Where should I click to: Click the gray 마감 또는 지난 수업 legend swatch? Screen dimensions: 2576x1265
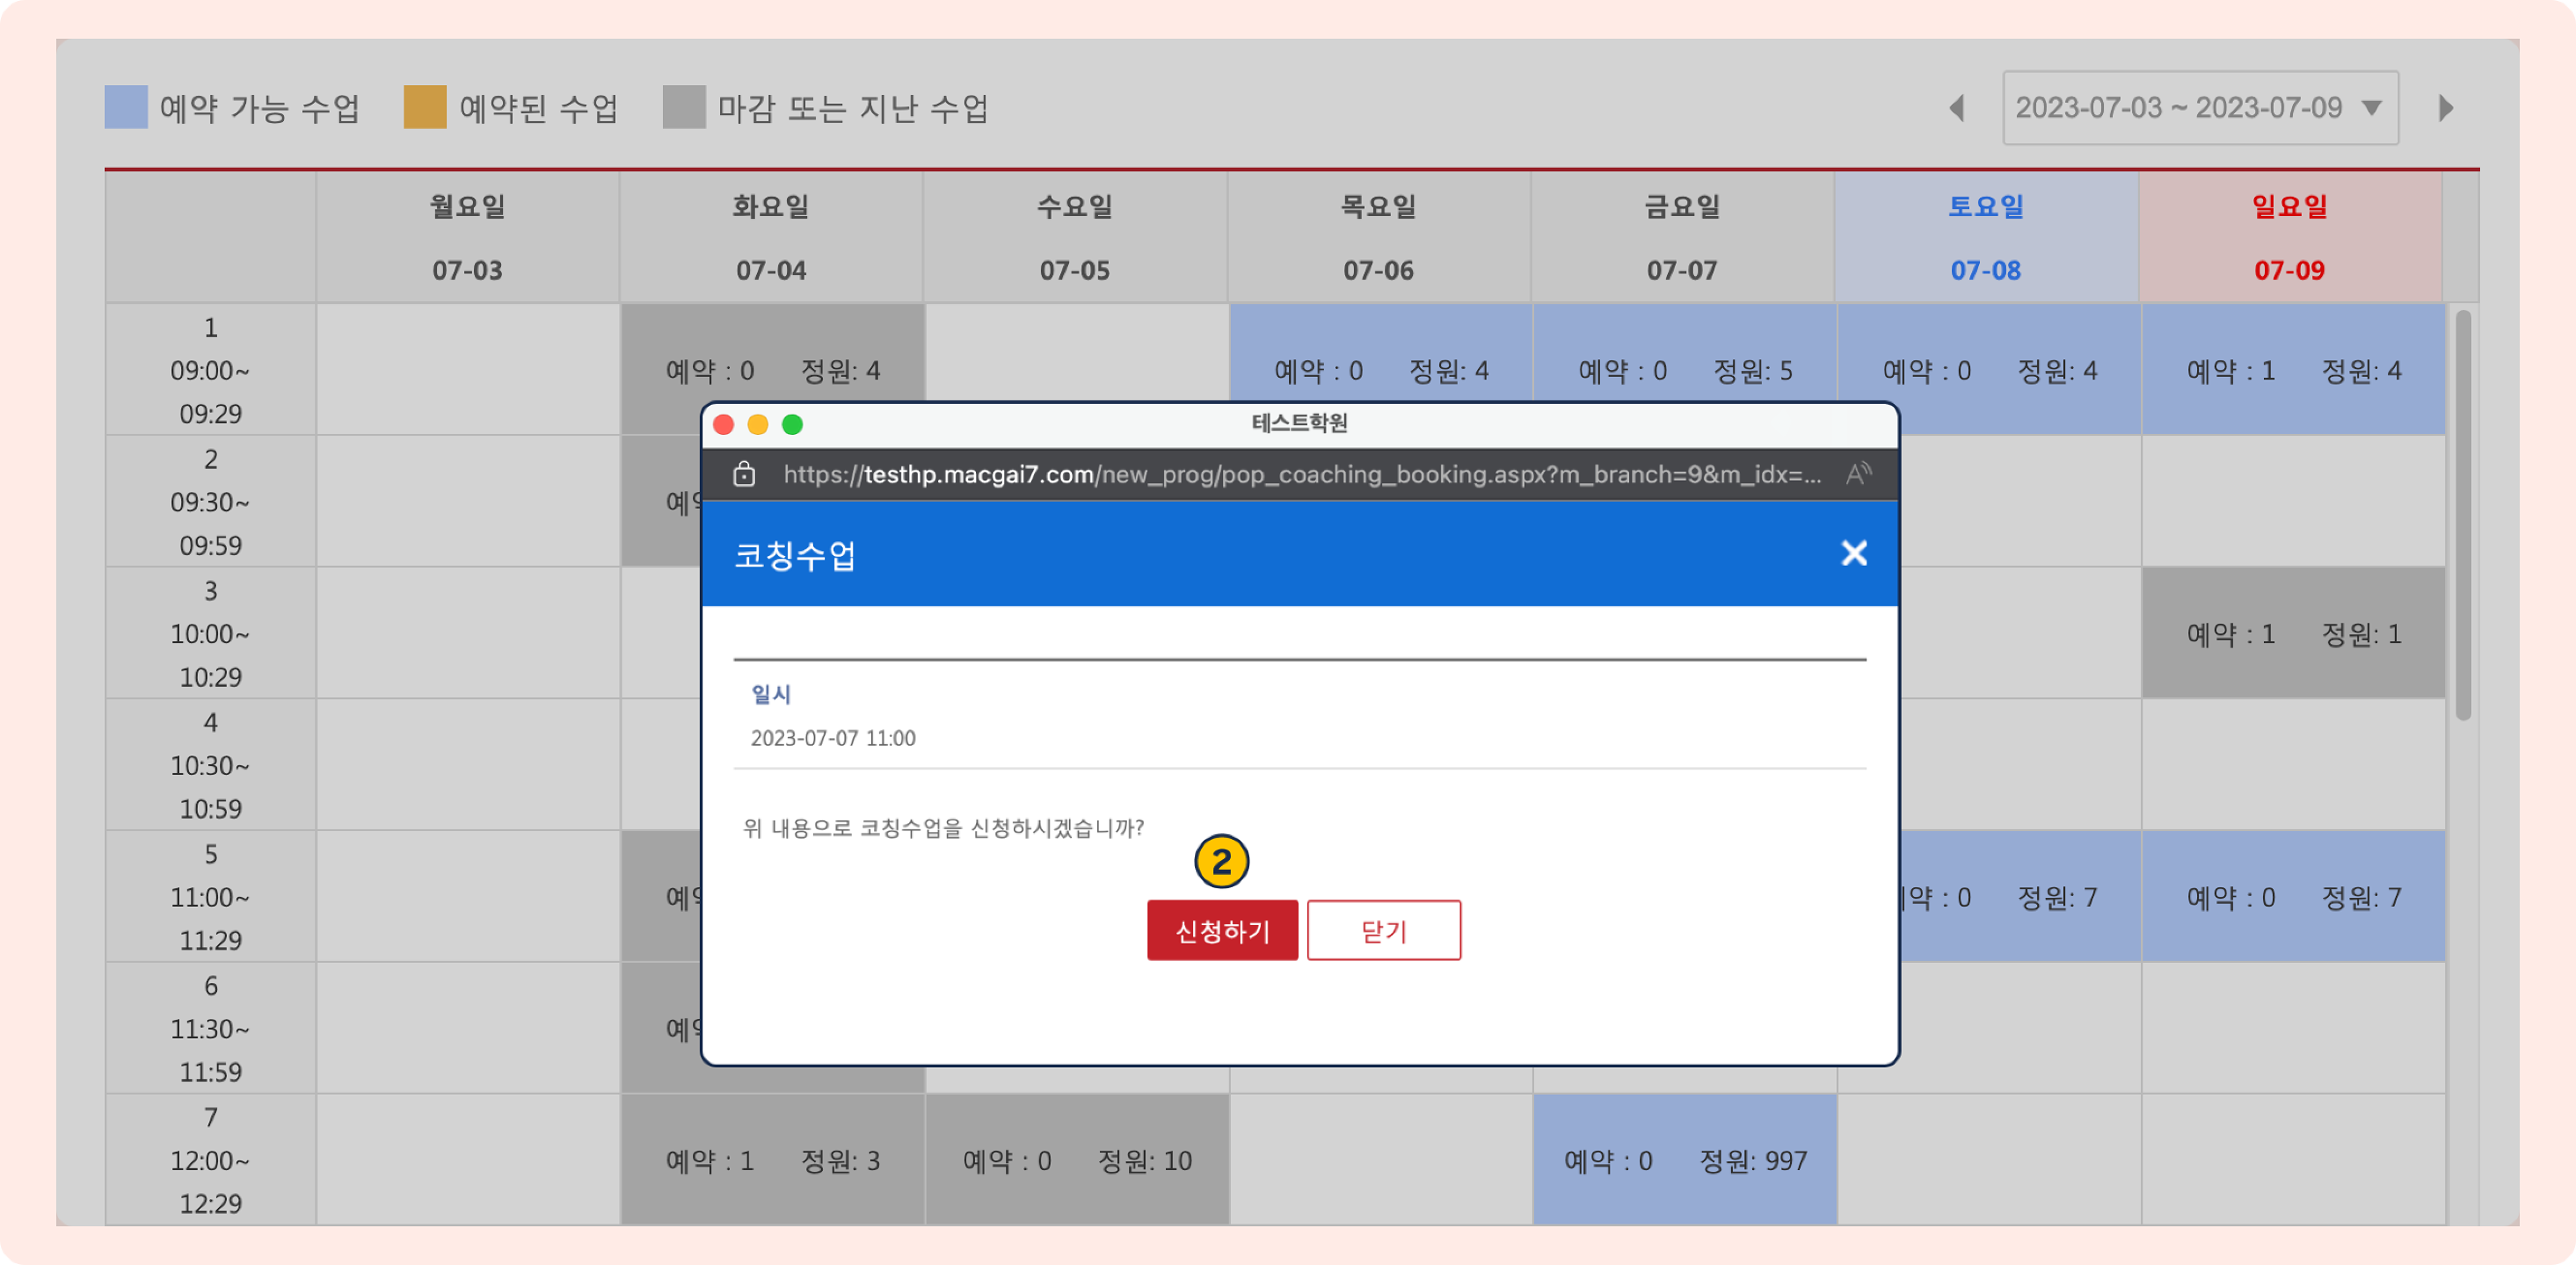(x=684, y=107)
